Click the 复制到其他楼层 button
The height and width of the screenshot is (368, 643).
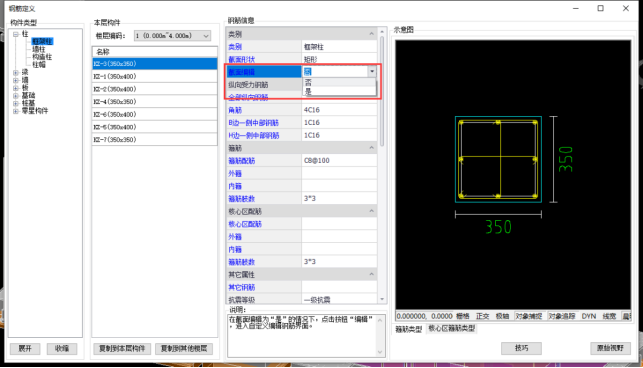(184, 349)
